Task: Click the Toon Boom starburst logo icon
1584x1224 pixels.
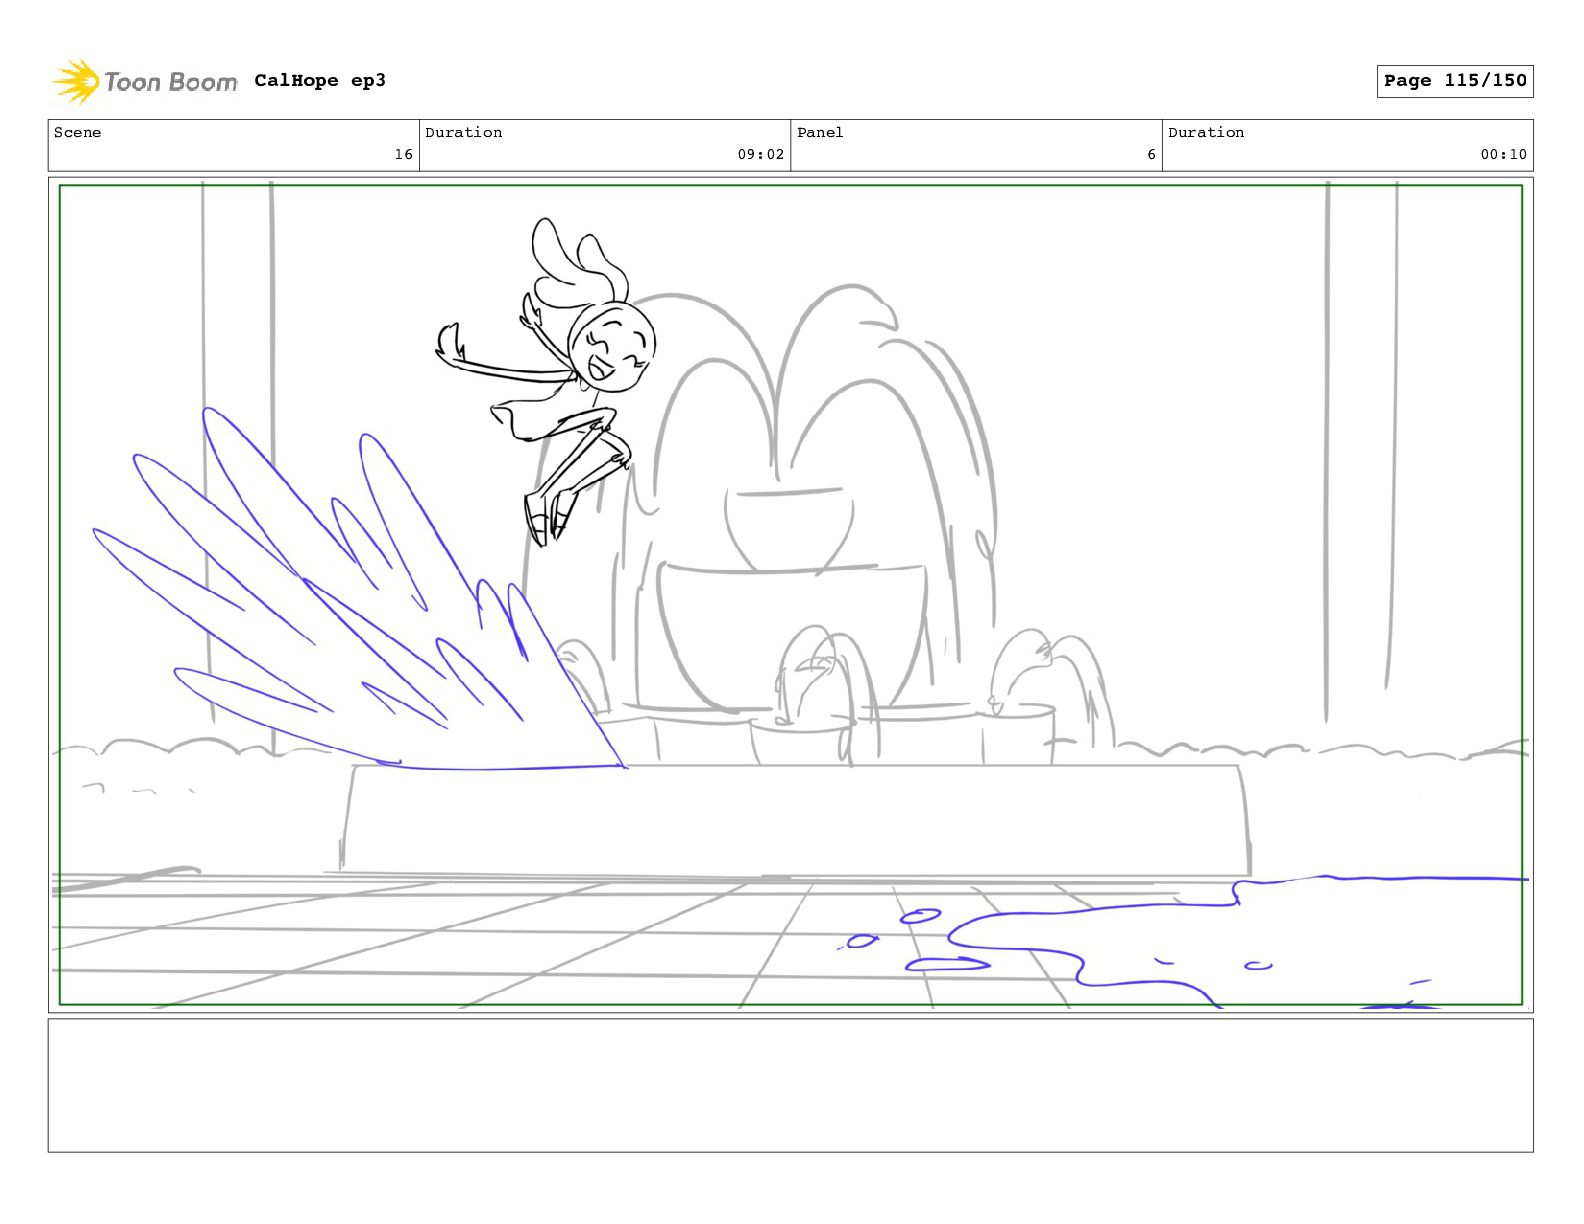Action: [x=76, y=81]
